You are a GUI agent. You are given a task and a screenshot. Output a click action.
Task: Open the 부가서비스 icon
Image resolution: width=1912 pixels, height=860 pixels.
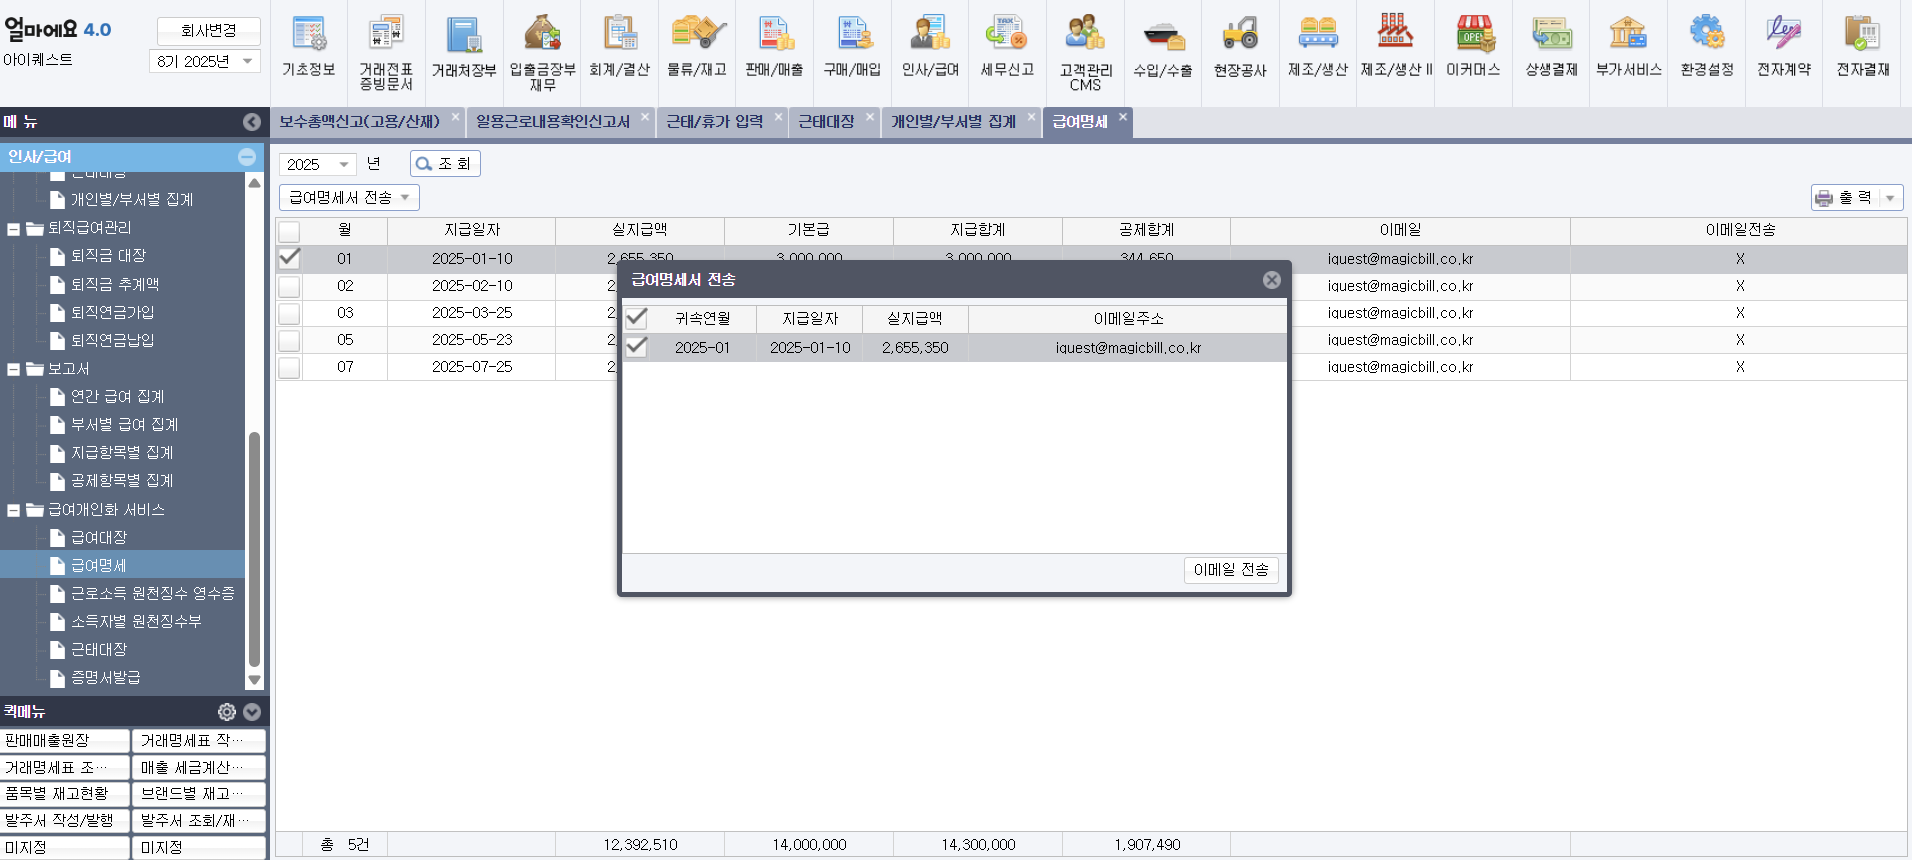1629,46
